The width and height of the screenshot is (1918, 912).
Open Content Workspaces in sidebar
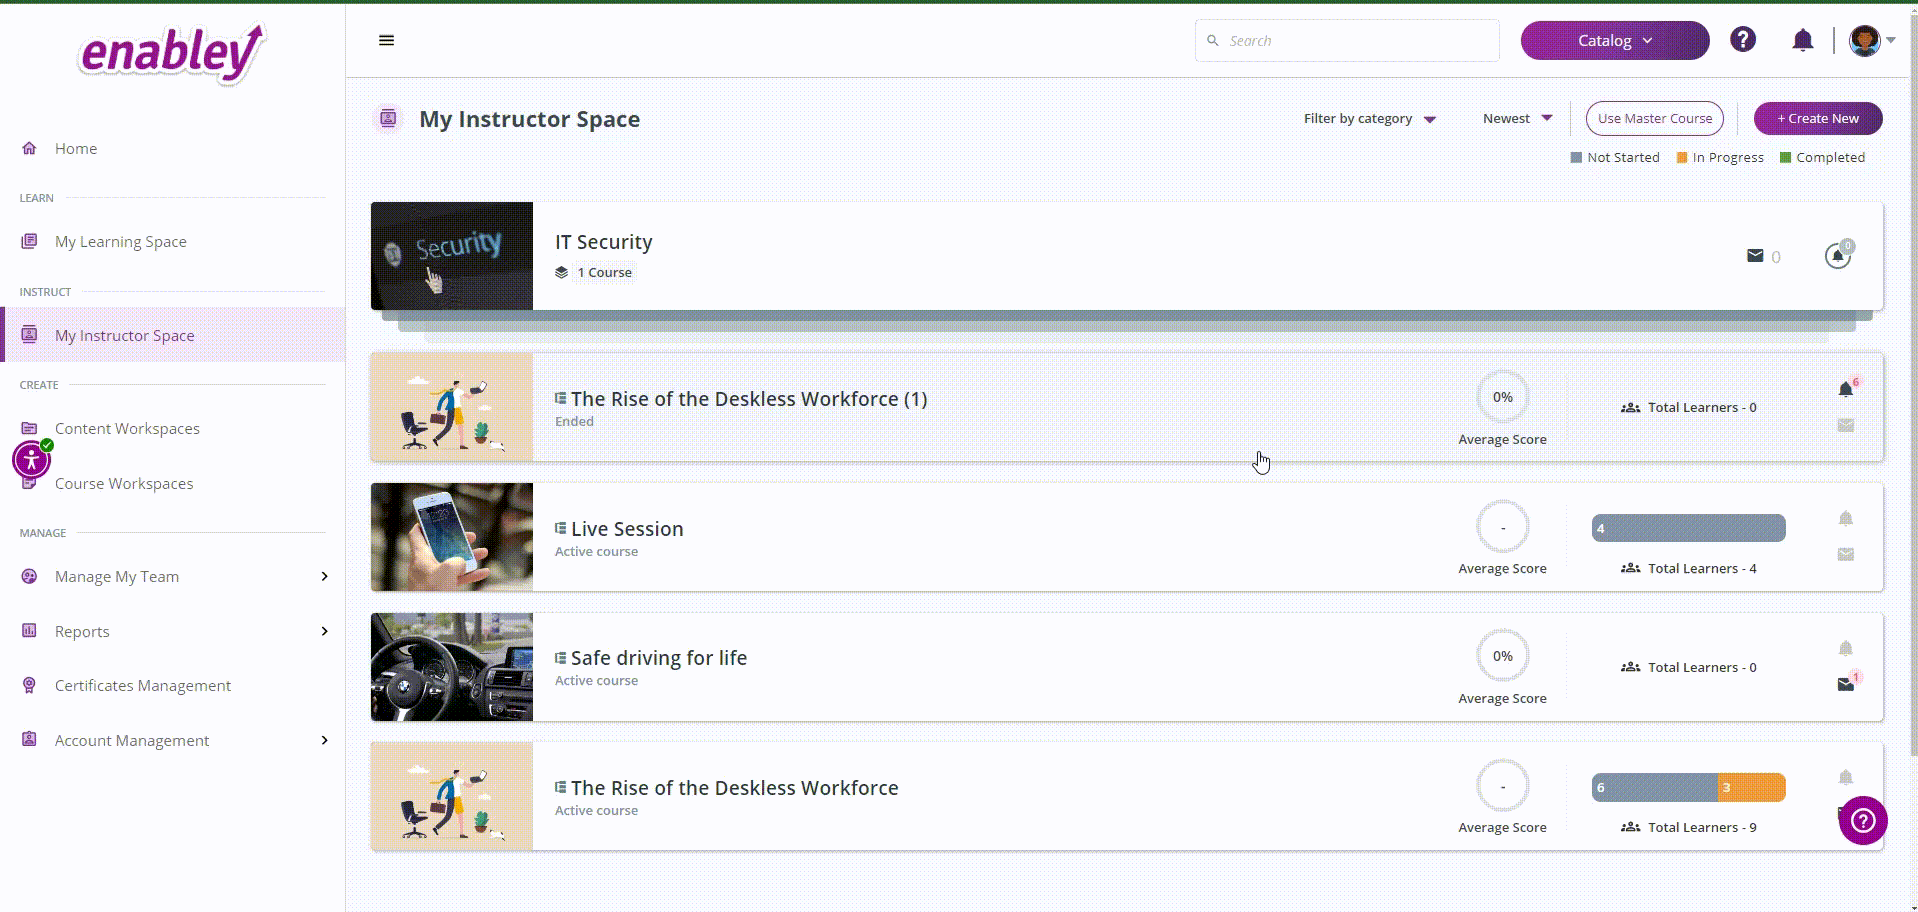pos(127,429)
